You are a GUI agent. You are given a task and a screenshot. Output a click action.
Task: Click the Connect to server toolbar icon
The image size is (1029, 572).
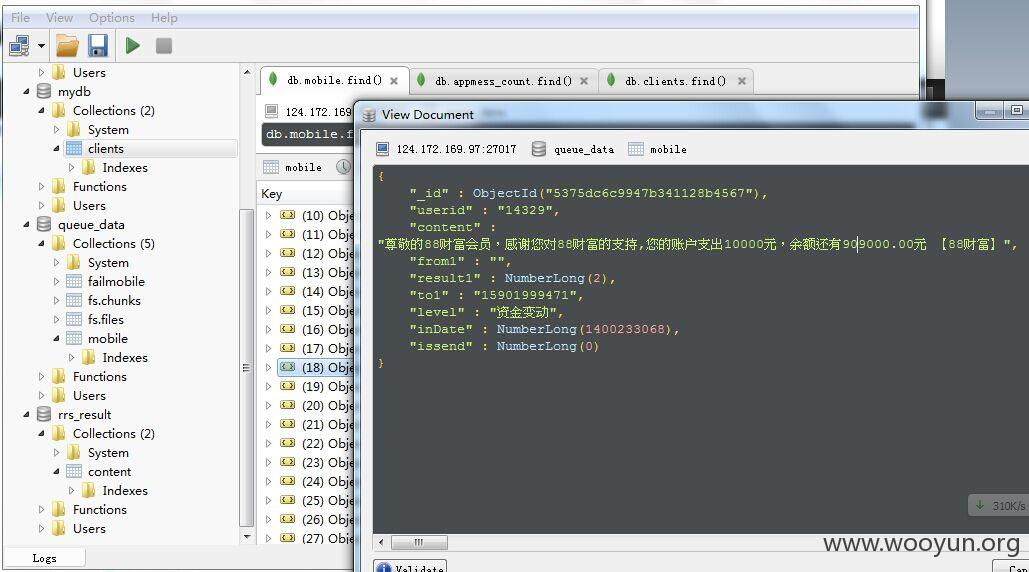pyautogui.click(x=19, y=46)
